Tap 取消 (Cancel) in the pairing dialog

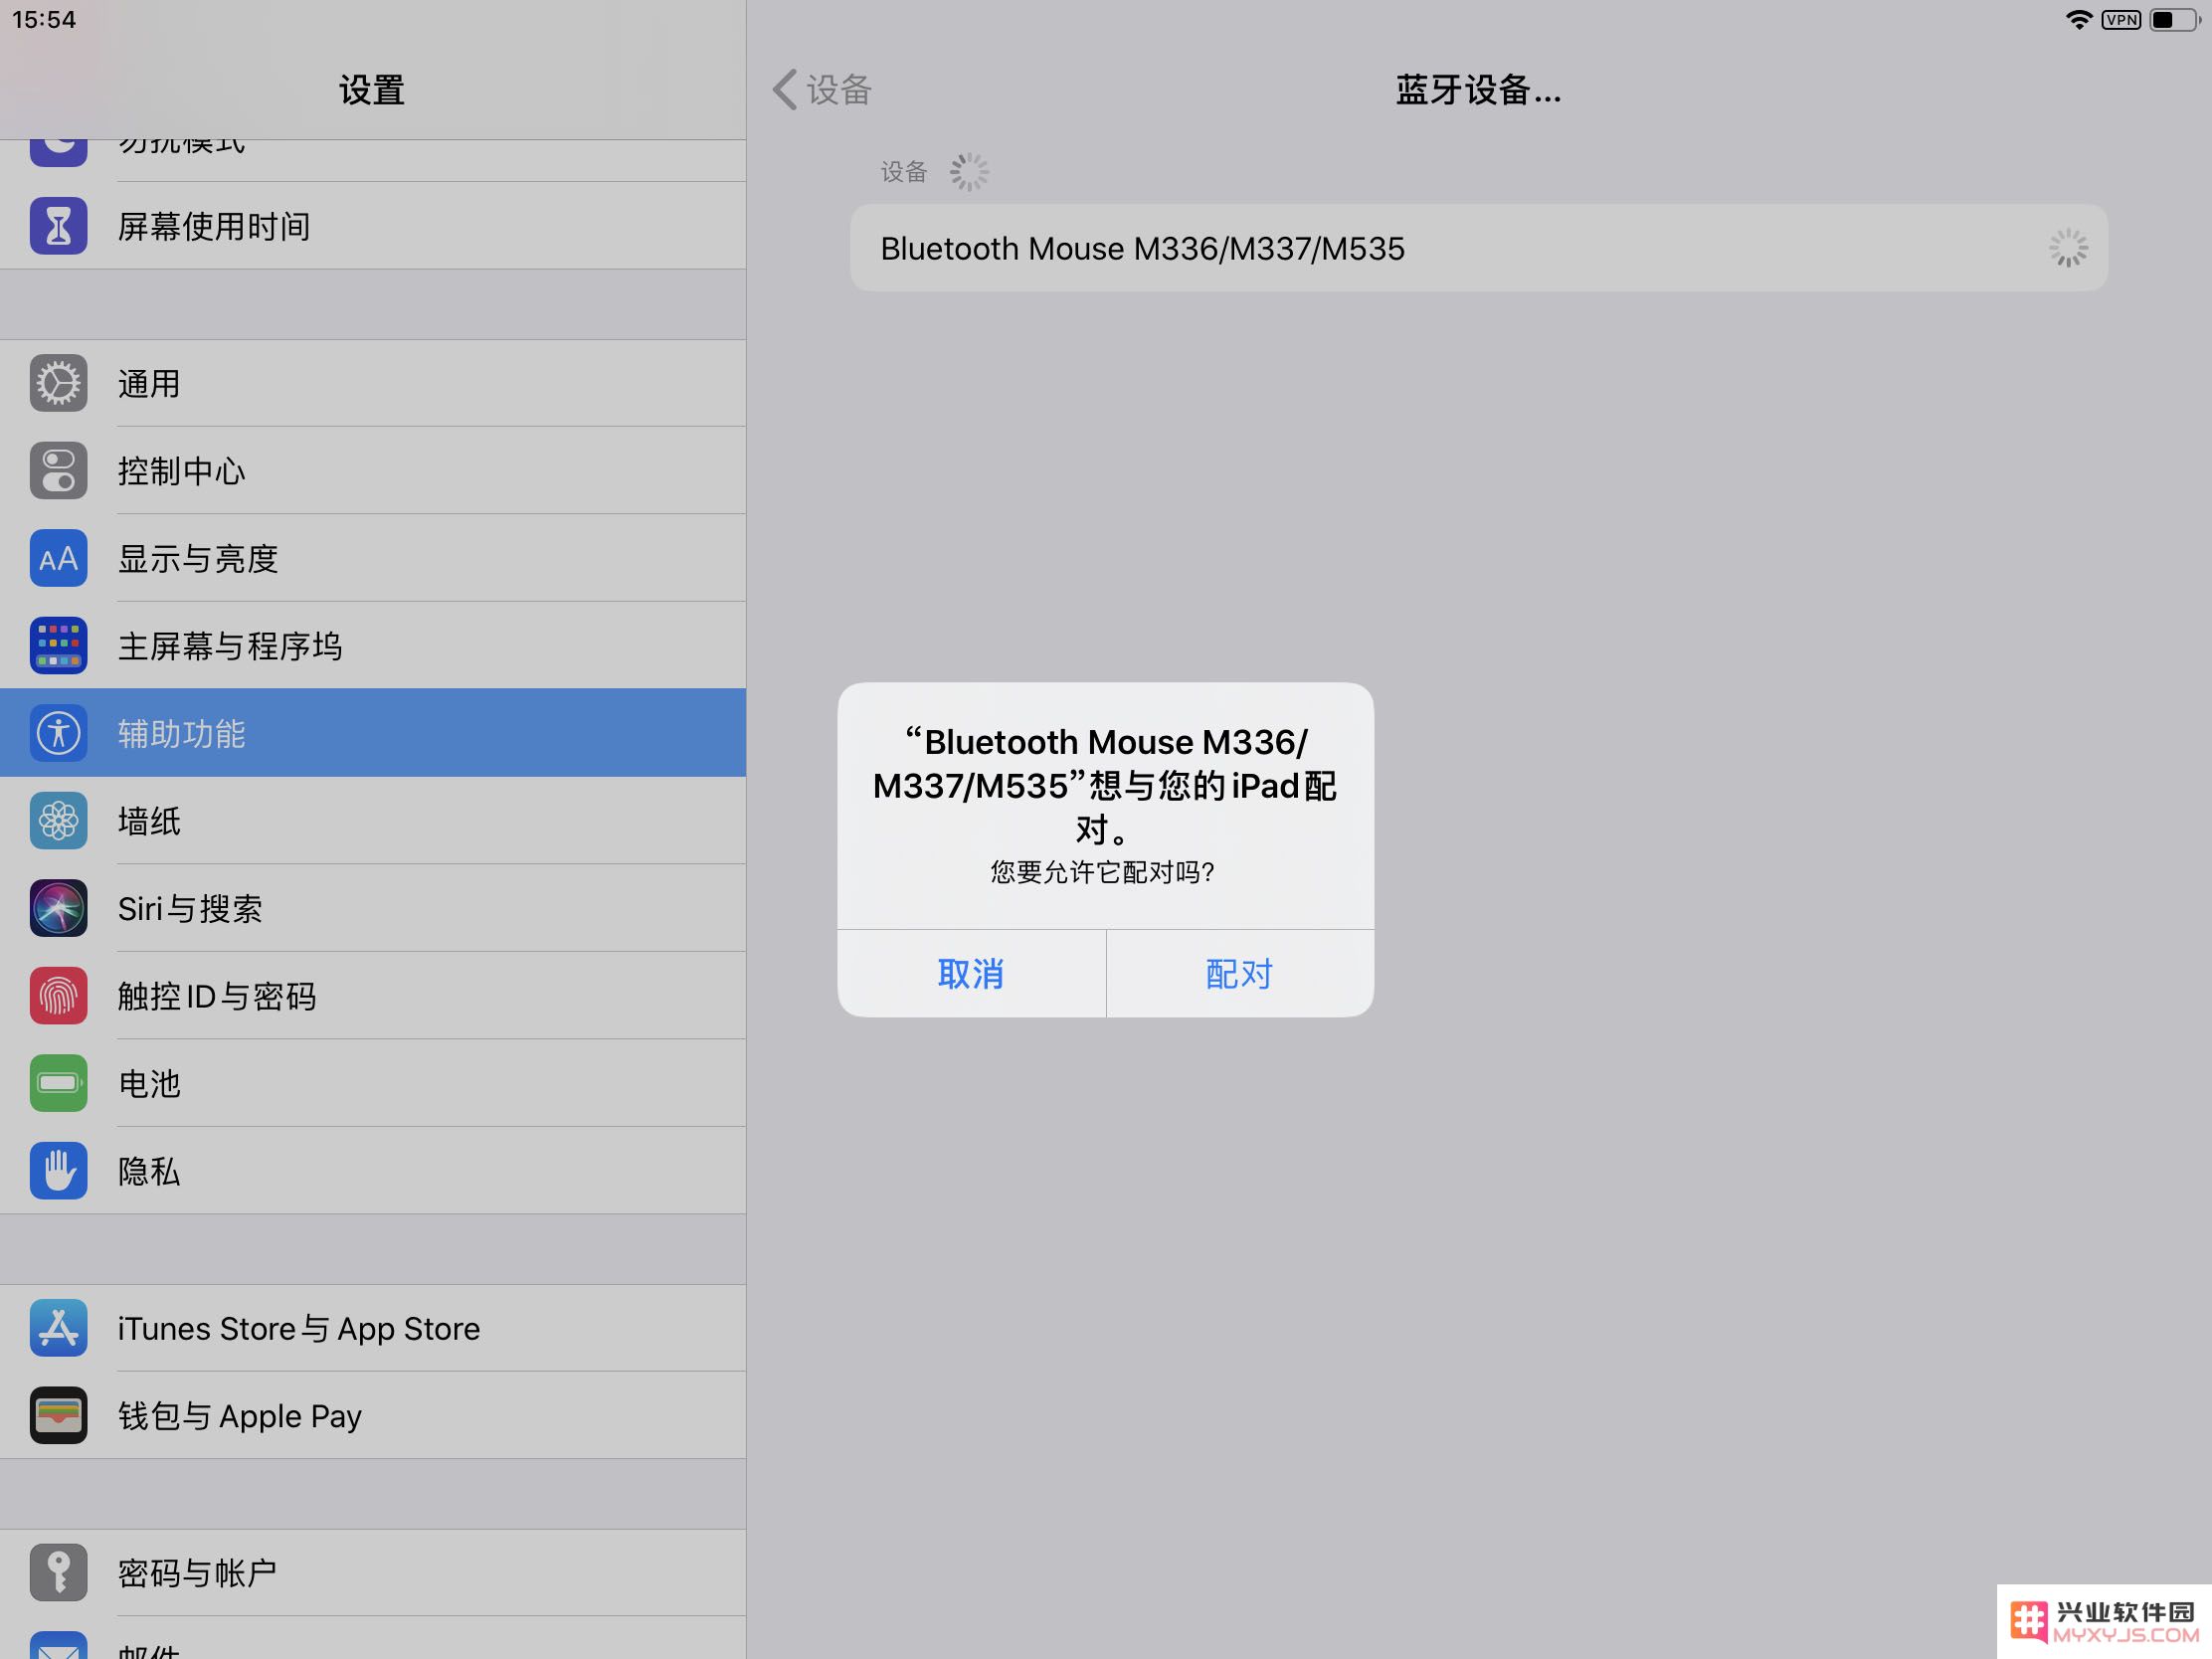point(971,973)
